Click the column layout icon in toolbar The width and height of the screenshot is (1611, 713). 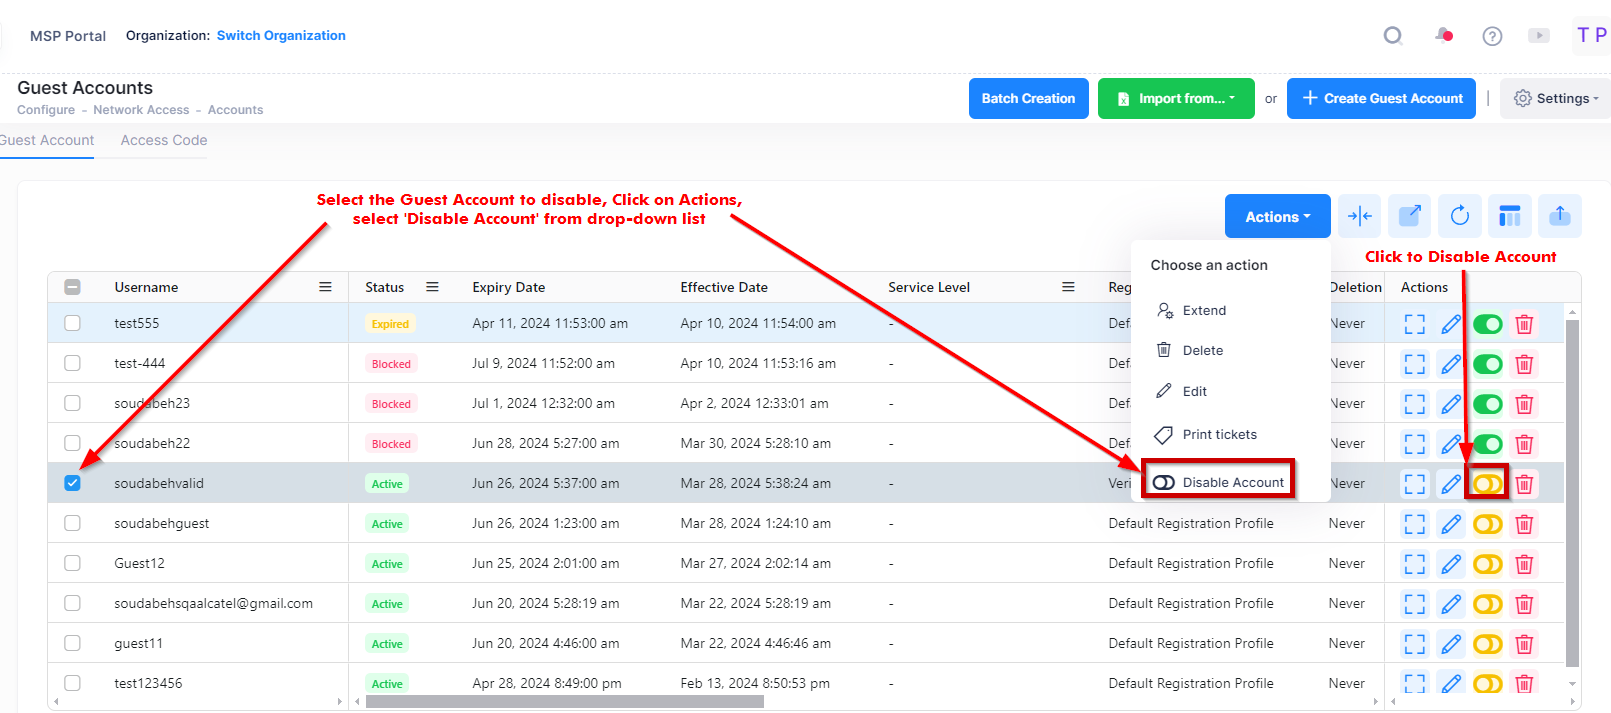pos(1509,216)
